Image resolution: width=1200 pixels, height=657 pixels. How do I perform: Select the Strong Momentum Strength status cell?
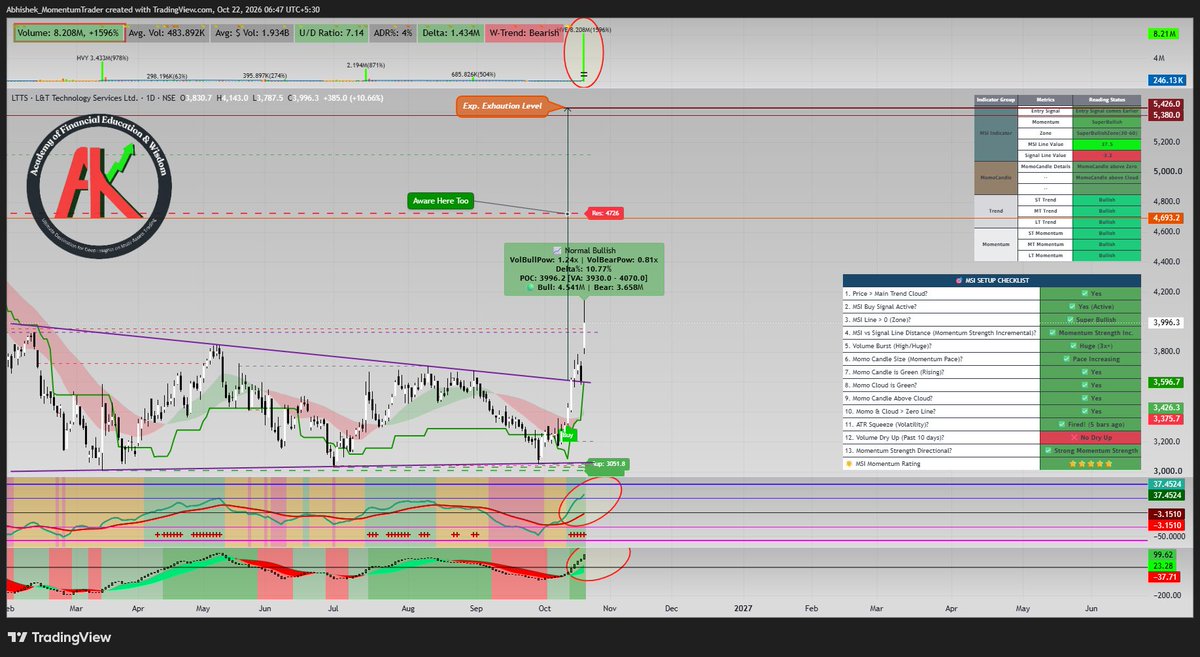tap(1090, 450)
